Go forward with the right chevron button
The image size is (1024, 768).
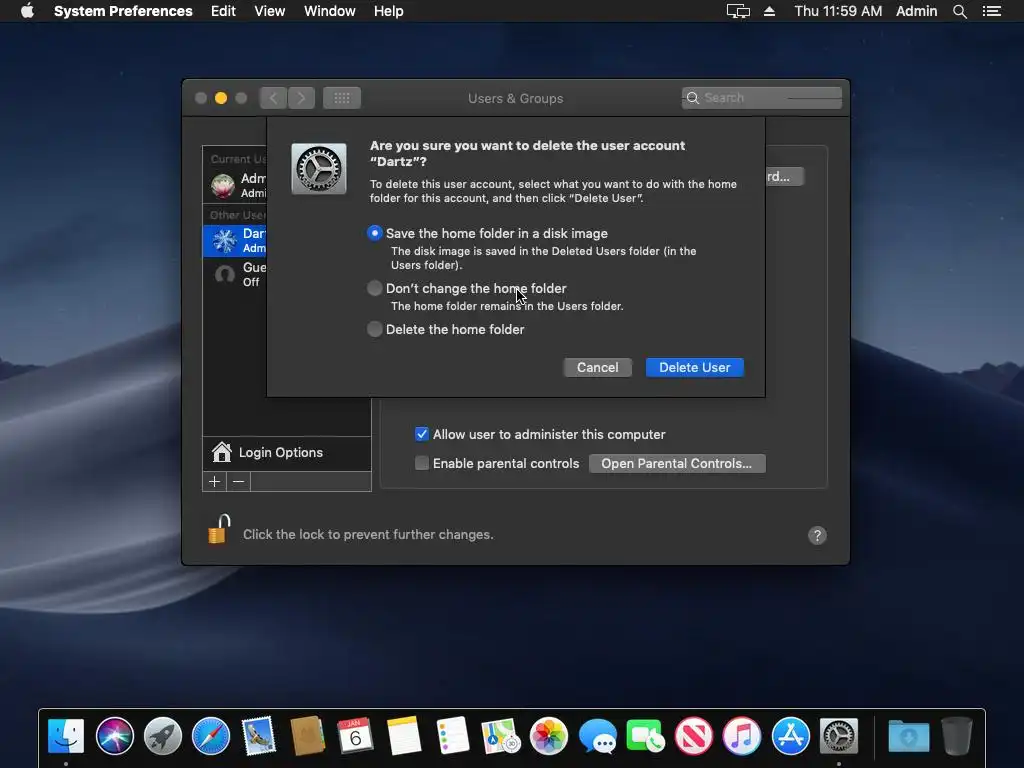pos(301,98)
